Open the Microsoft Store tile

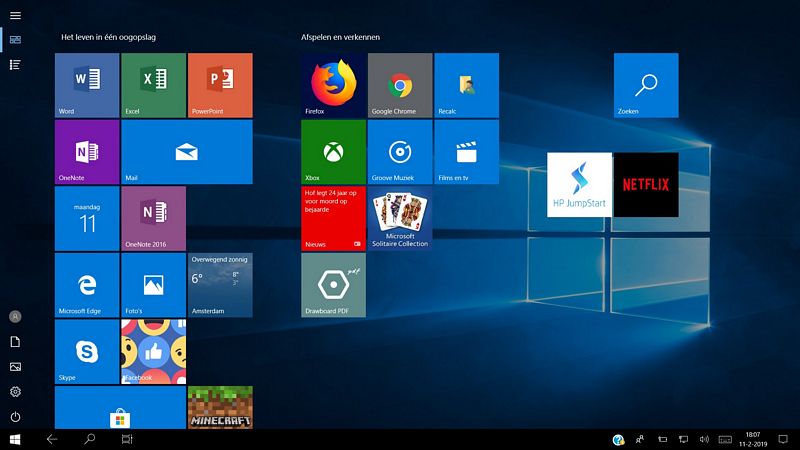(120, 407)
